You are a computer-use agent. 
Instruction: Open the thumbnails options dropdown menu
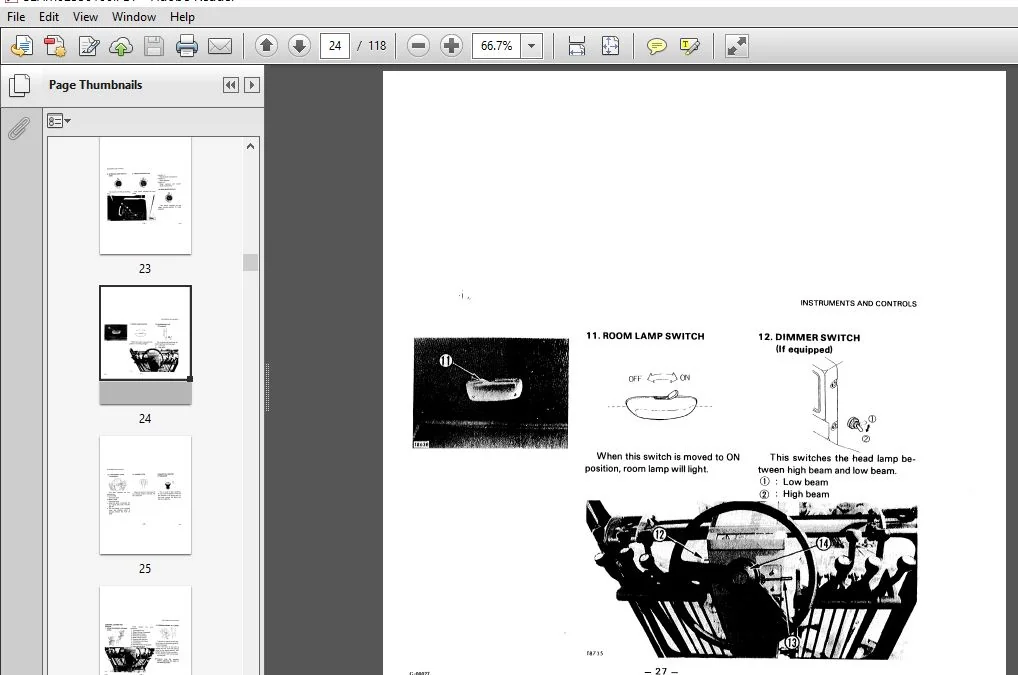[58, 121]
